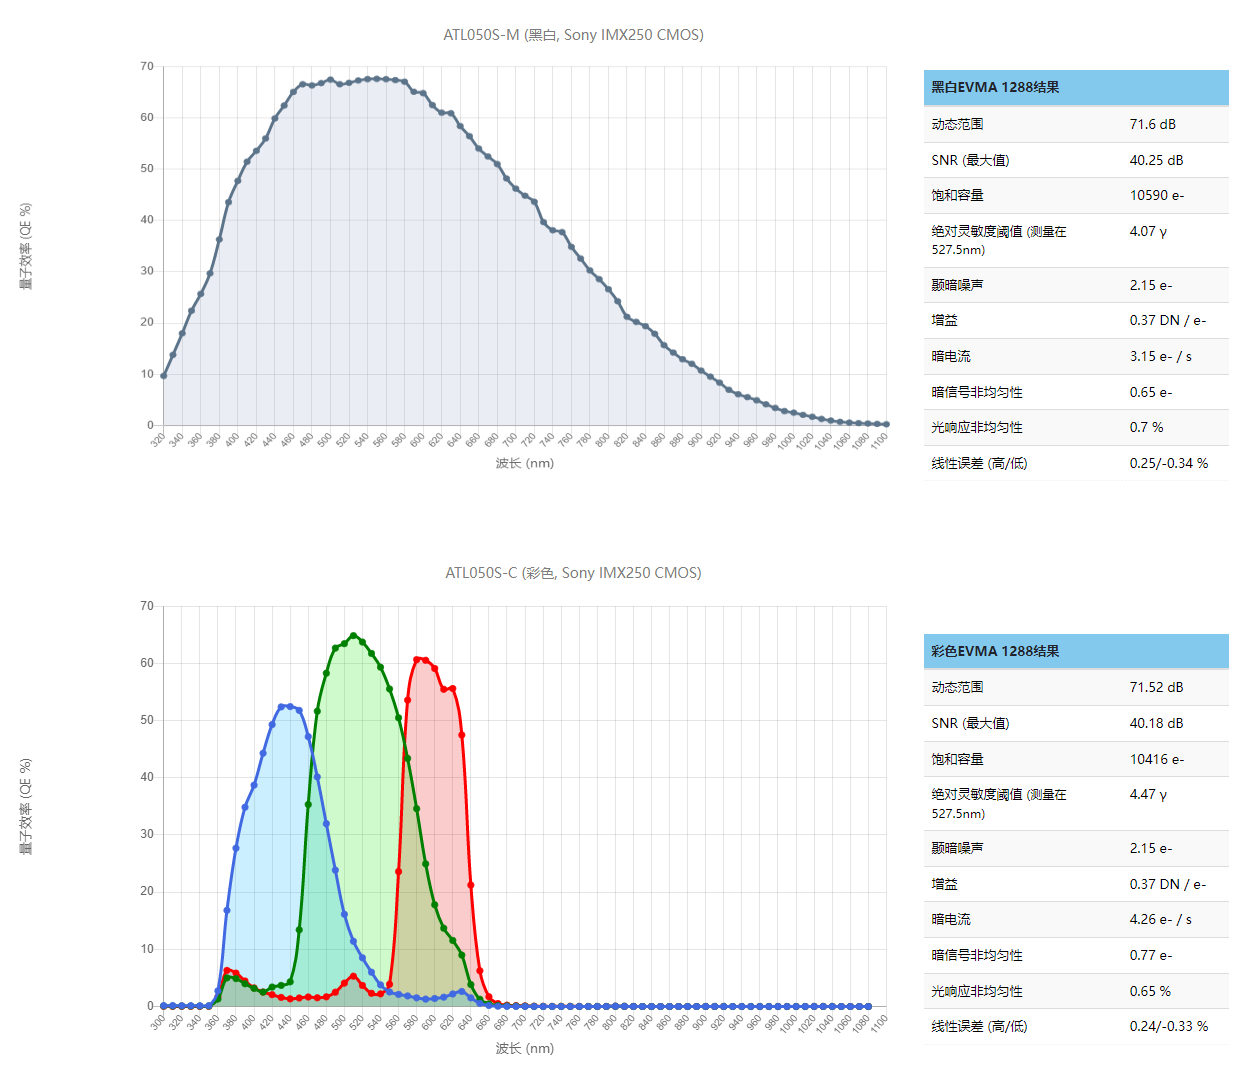This screenshot has width=1242, height=1080.
Task: Select the 71.52 dB dynamic range value
Action: (x=1156, y=687)
